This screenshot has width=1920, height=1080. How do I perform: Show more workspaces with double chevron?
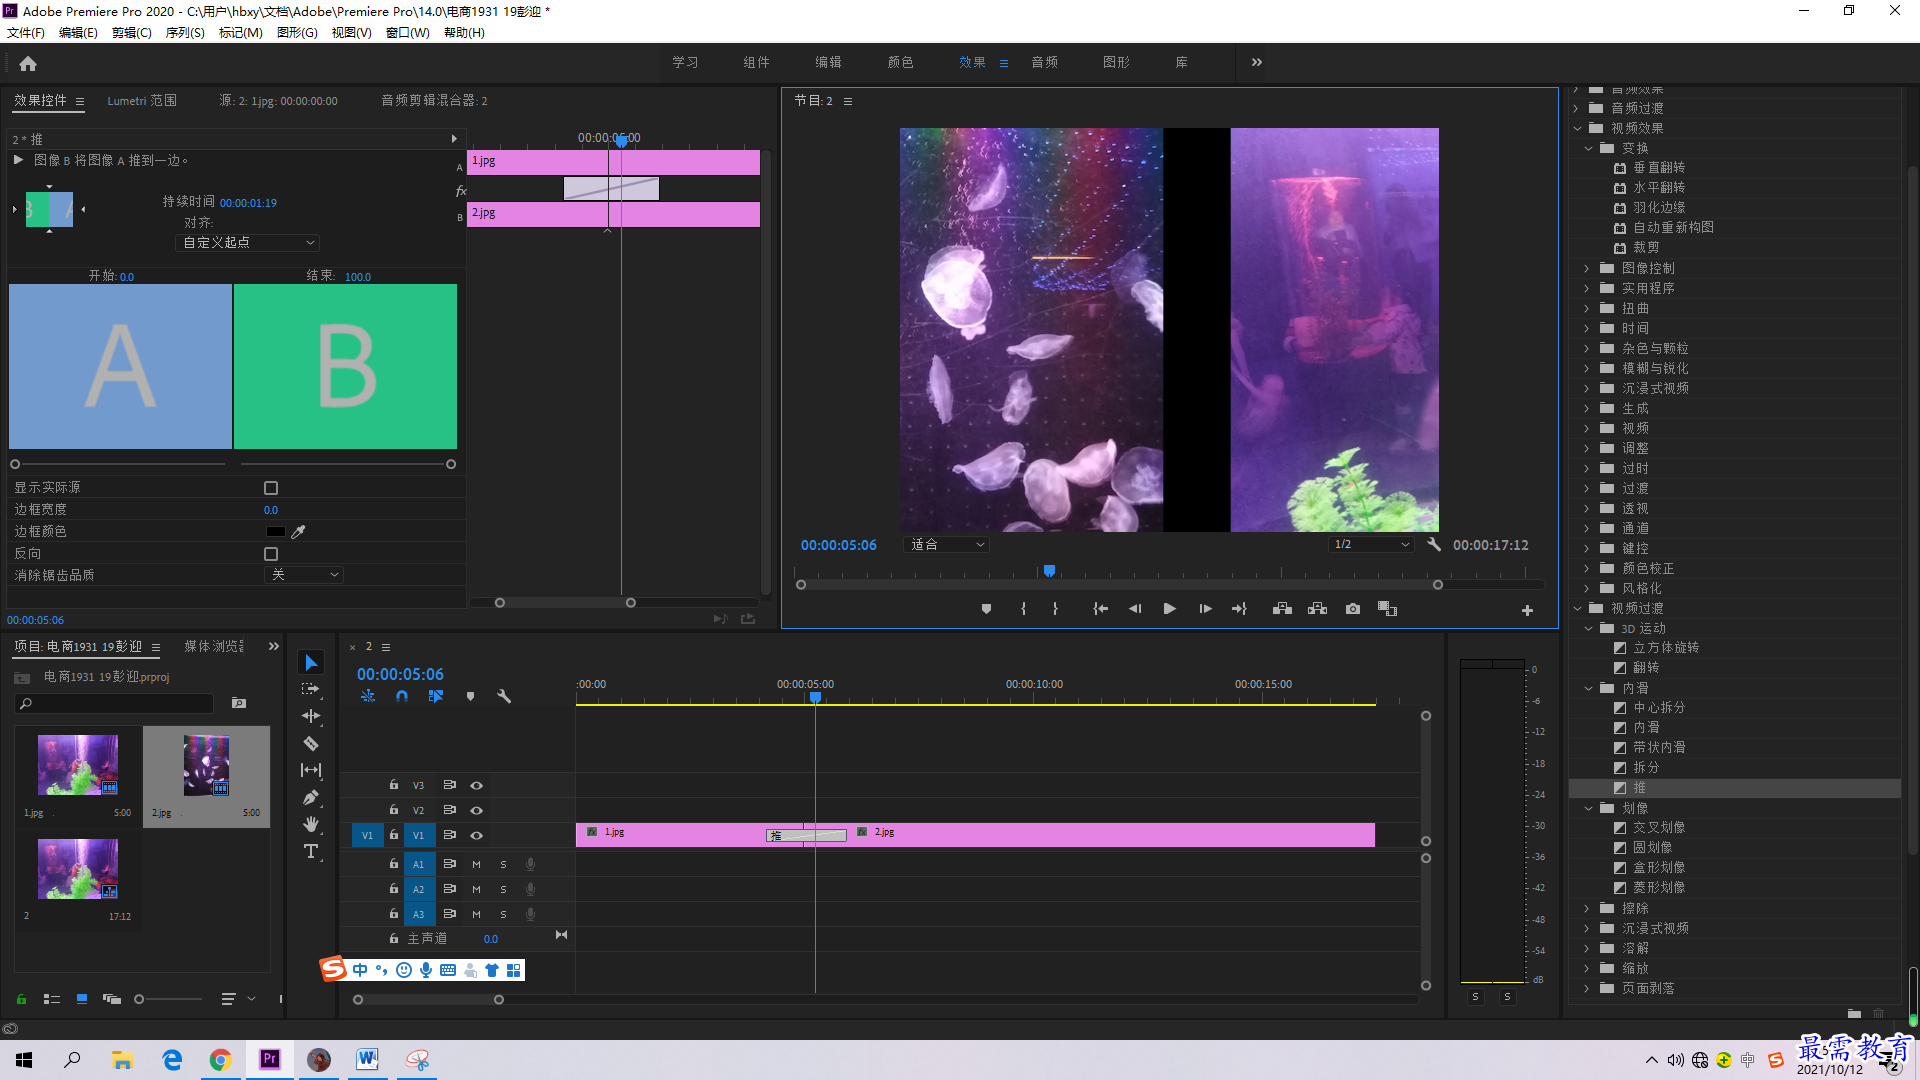coord(1256,62)
